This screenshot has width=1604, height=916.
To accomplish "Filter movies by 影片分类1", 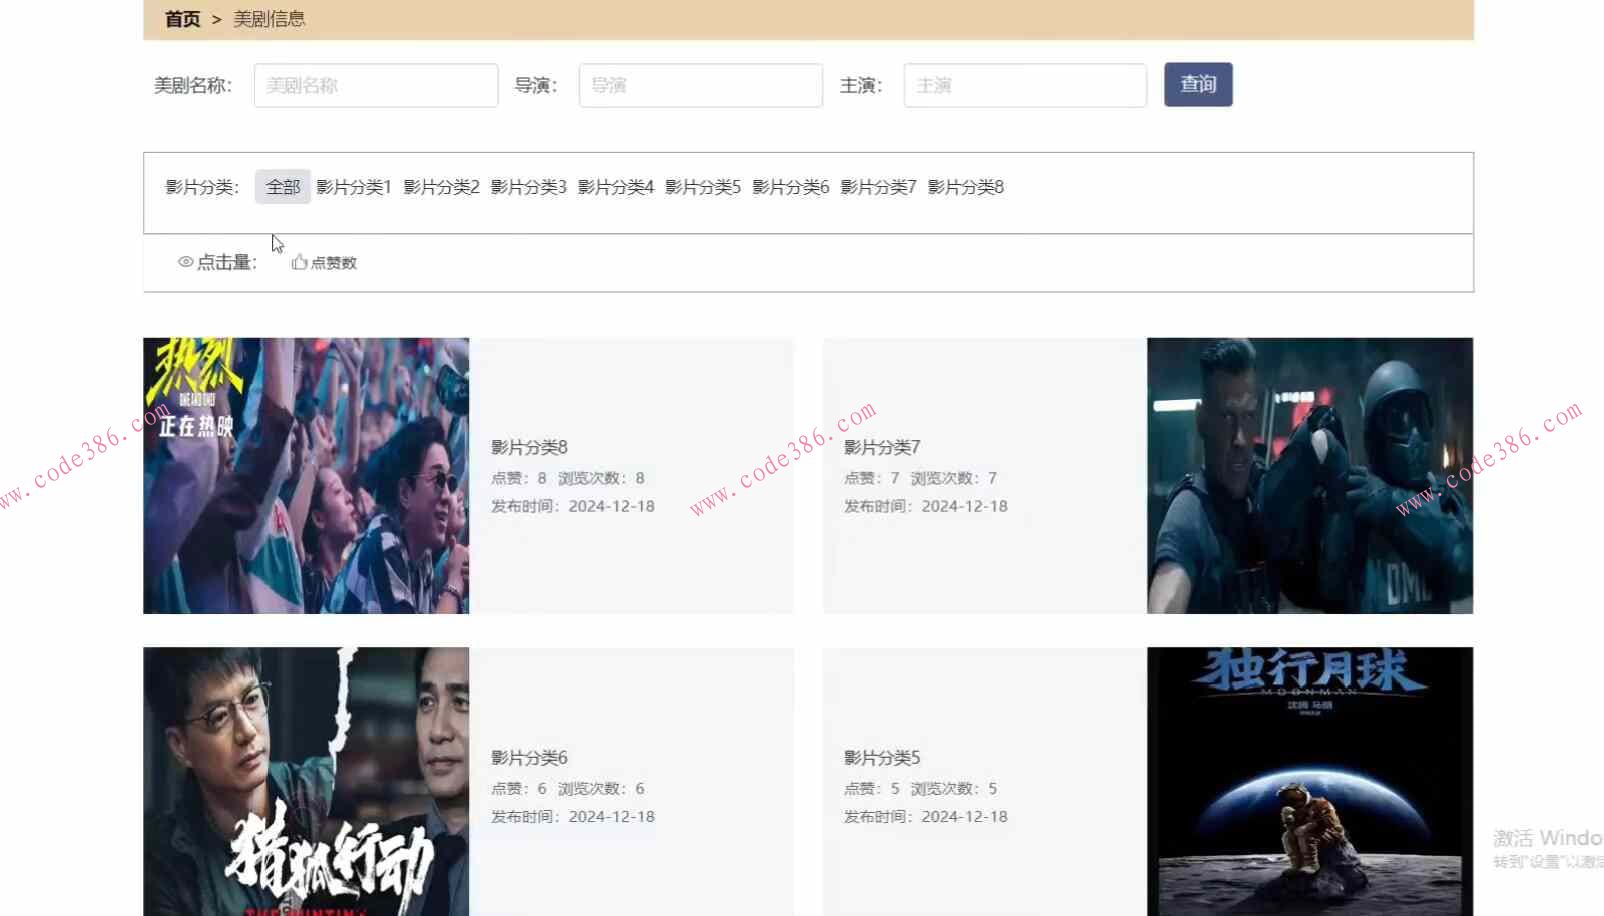I will (x=353, y=186).
